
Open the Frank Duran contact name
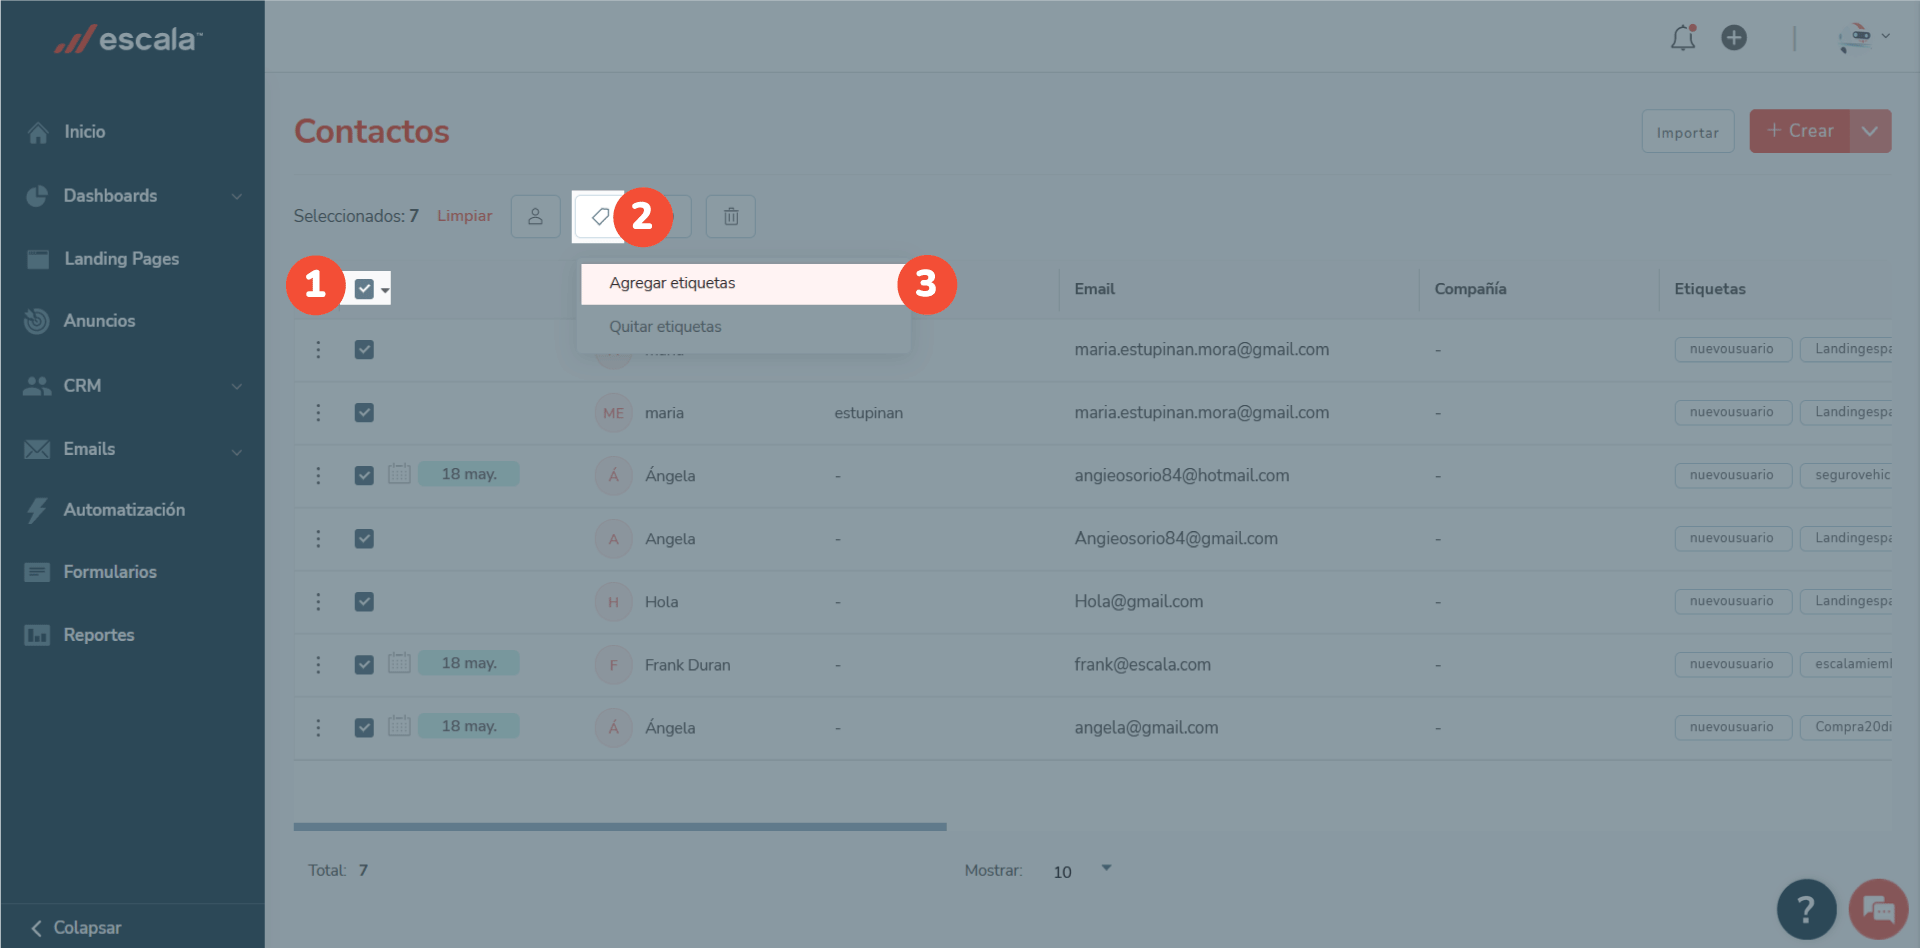(688, 665)
